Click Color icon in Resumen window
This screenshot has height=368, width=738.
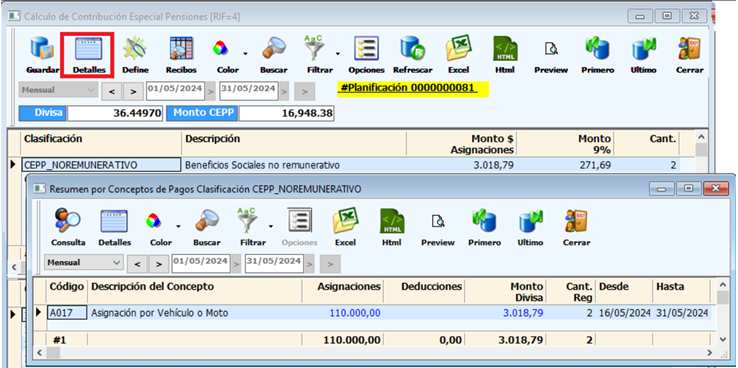[154, 221]
